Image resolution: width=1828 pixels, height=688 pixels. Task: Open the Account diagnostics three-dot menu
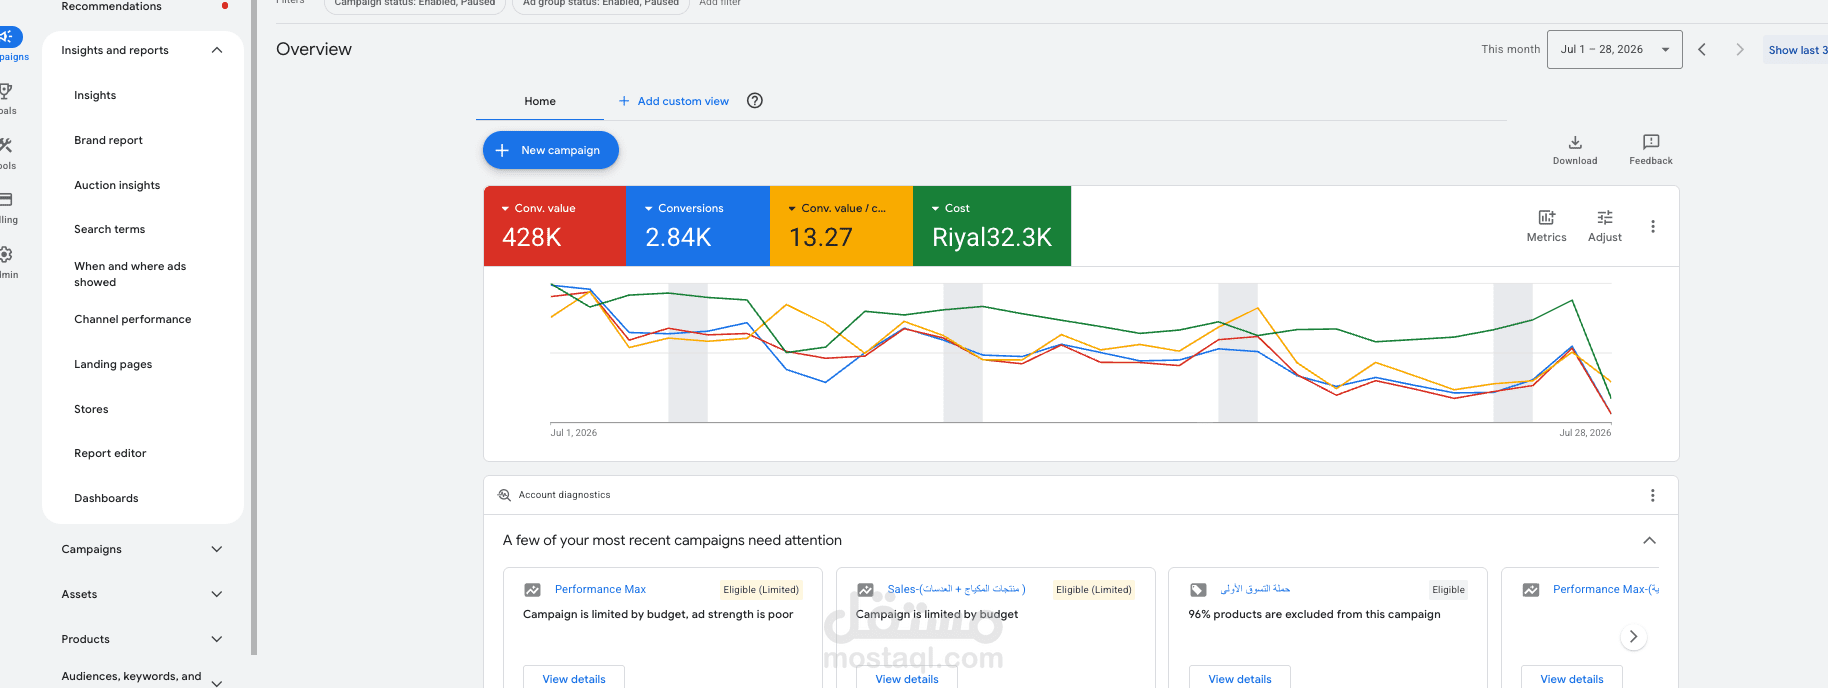1653,495
